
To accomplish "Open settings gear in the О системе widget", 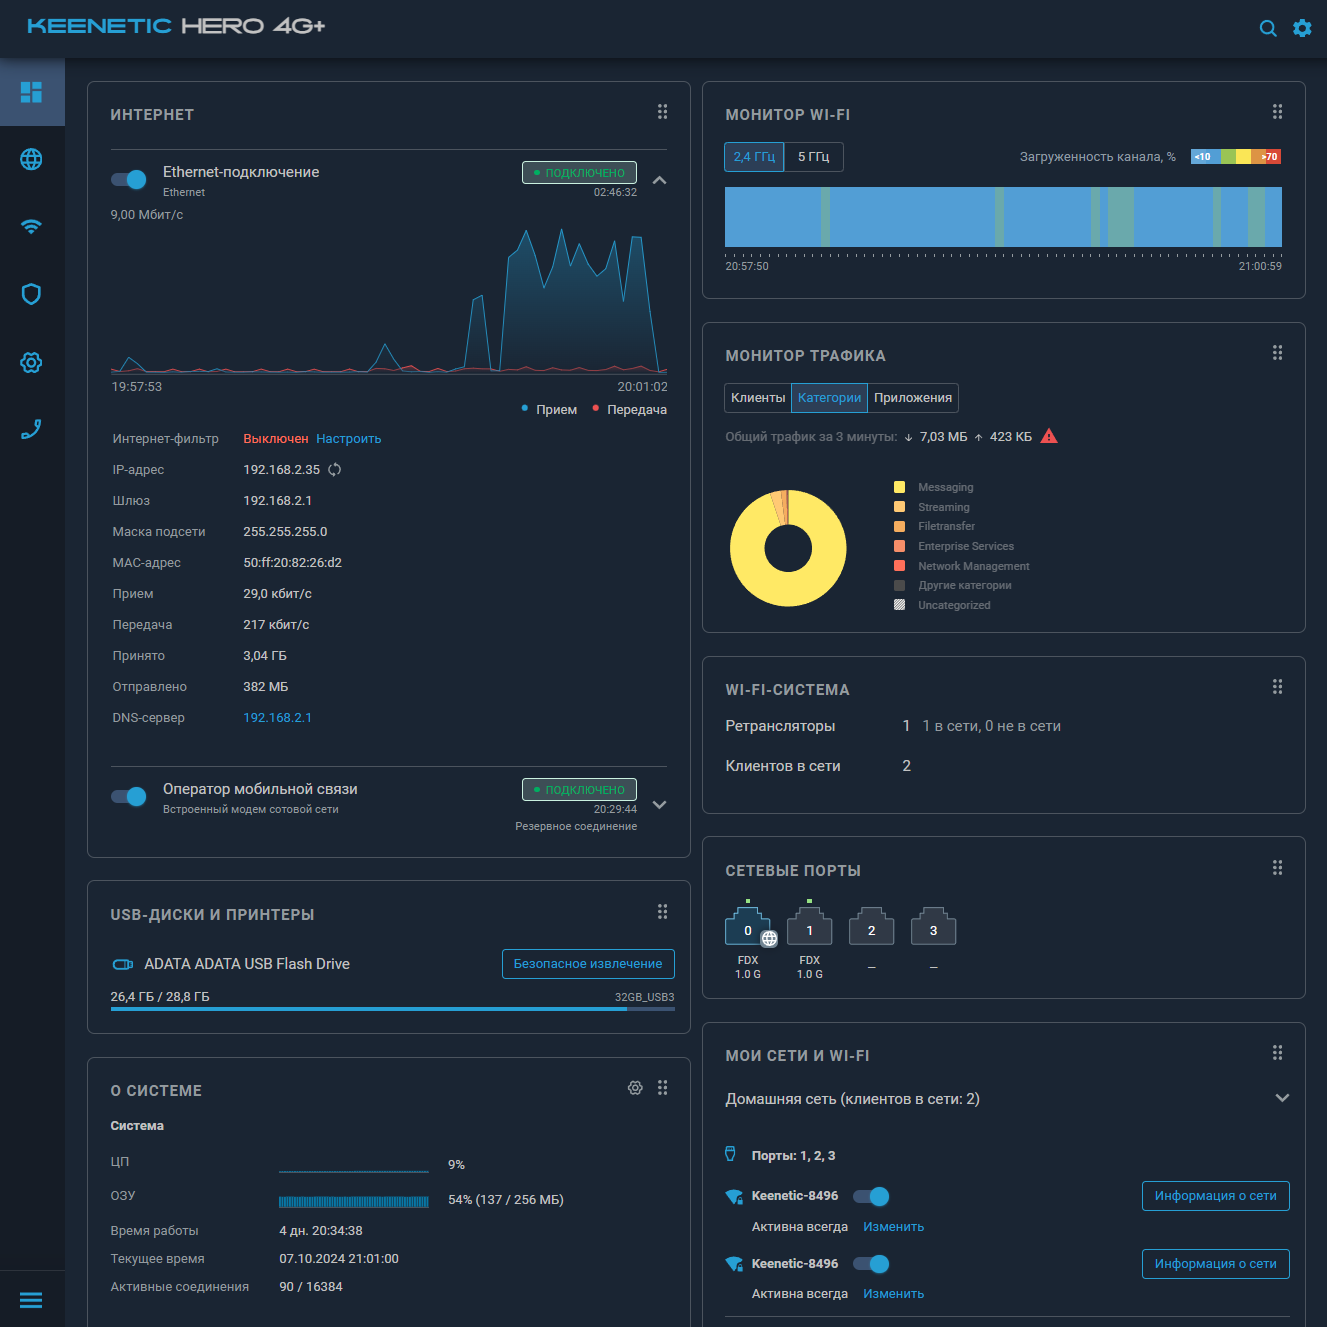I will (x=635, y=1087).
